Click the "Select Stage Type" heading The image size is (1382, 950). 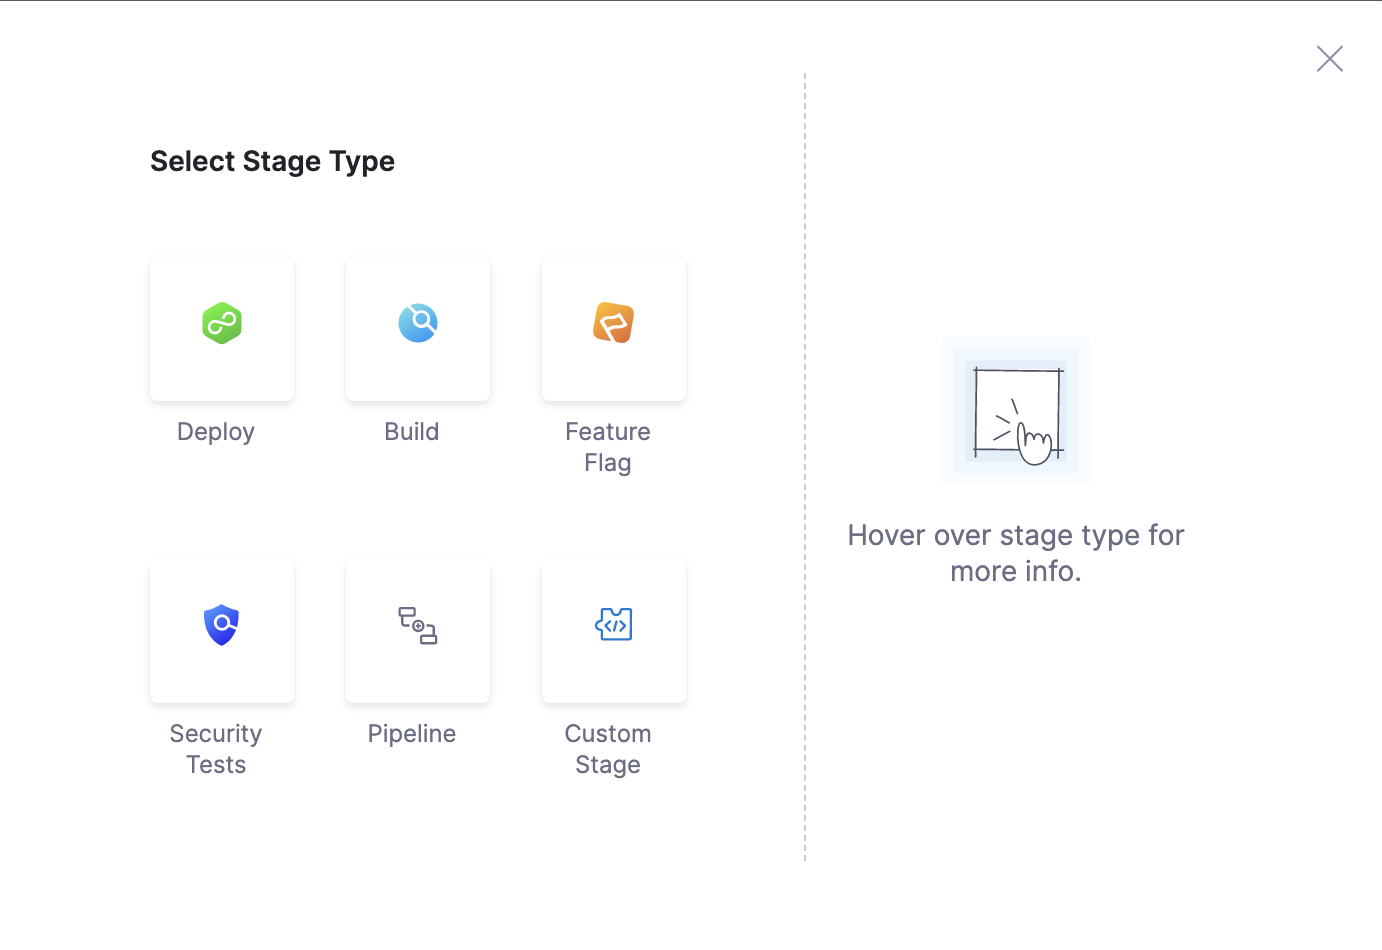click(272, 161)
